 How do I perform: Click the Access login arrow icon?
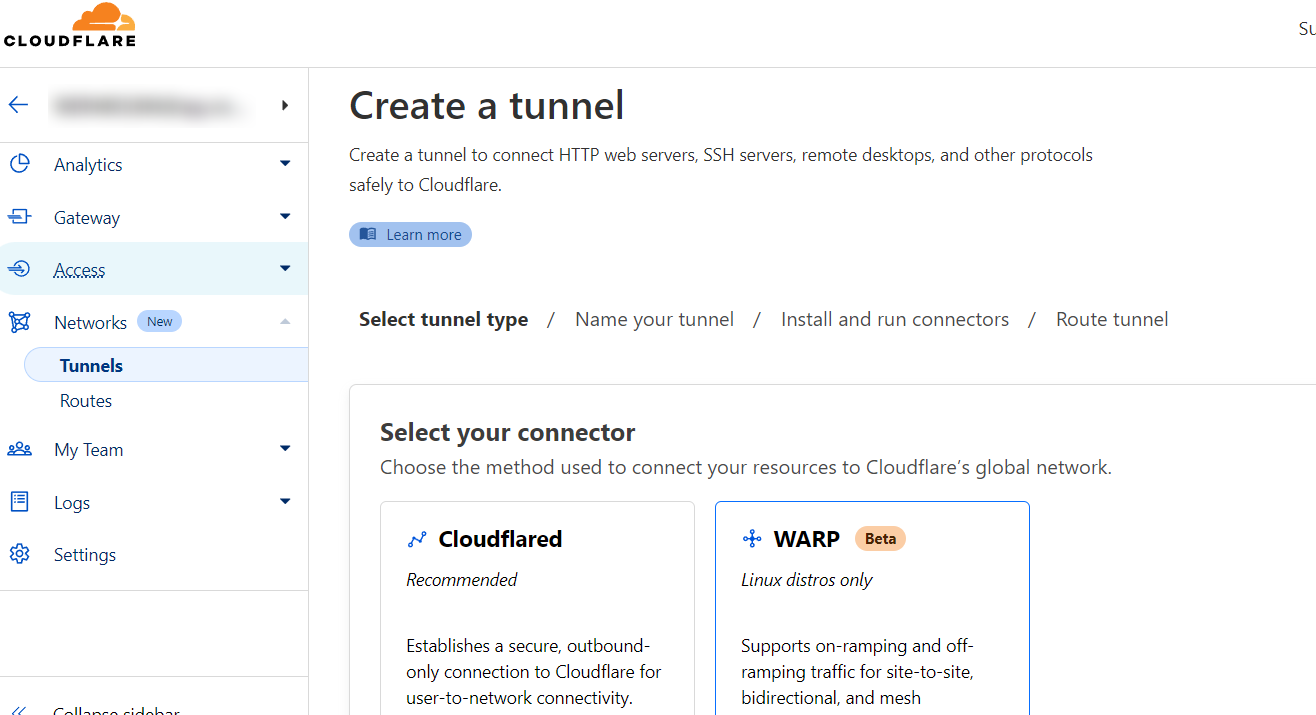tap(19, 269)
